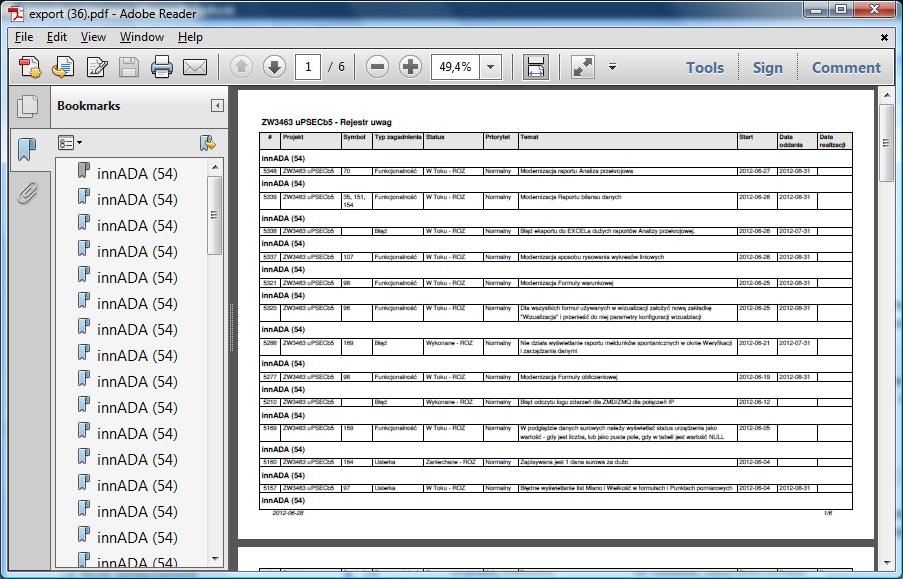903x579 pixels.
Task: Go to previous page with up arrow
Action: pyautogui.click(x=241, y=67)
